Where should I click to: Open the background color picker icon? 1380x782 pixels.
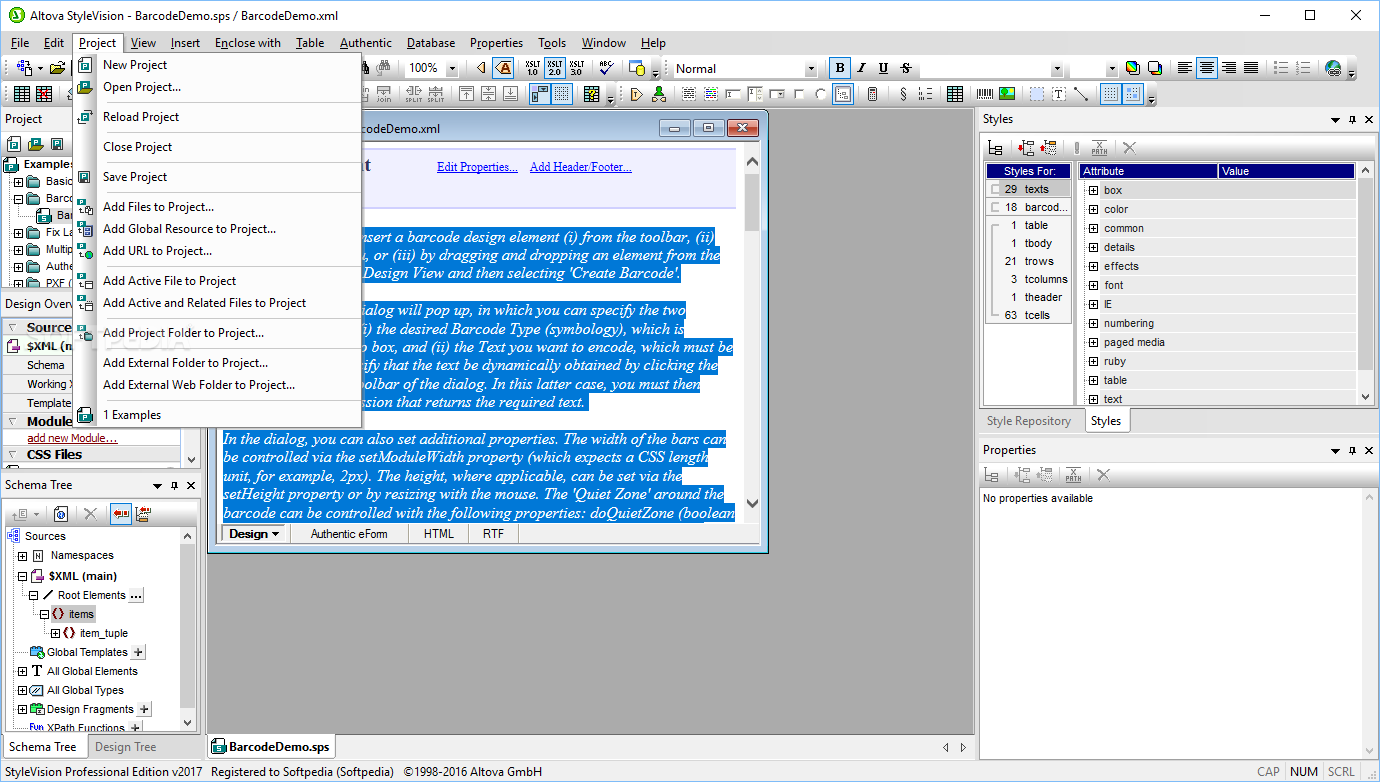1154,68
